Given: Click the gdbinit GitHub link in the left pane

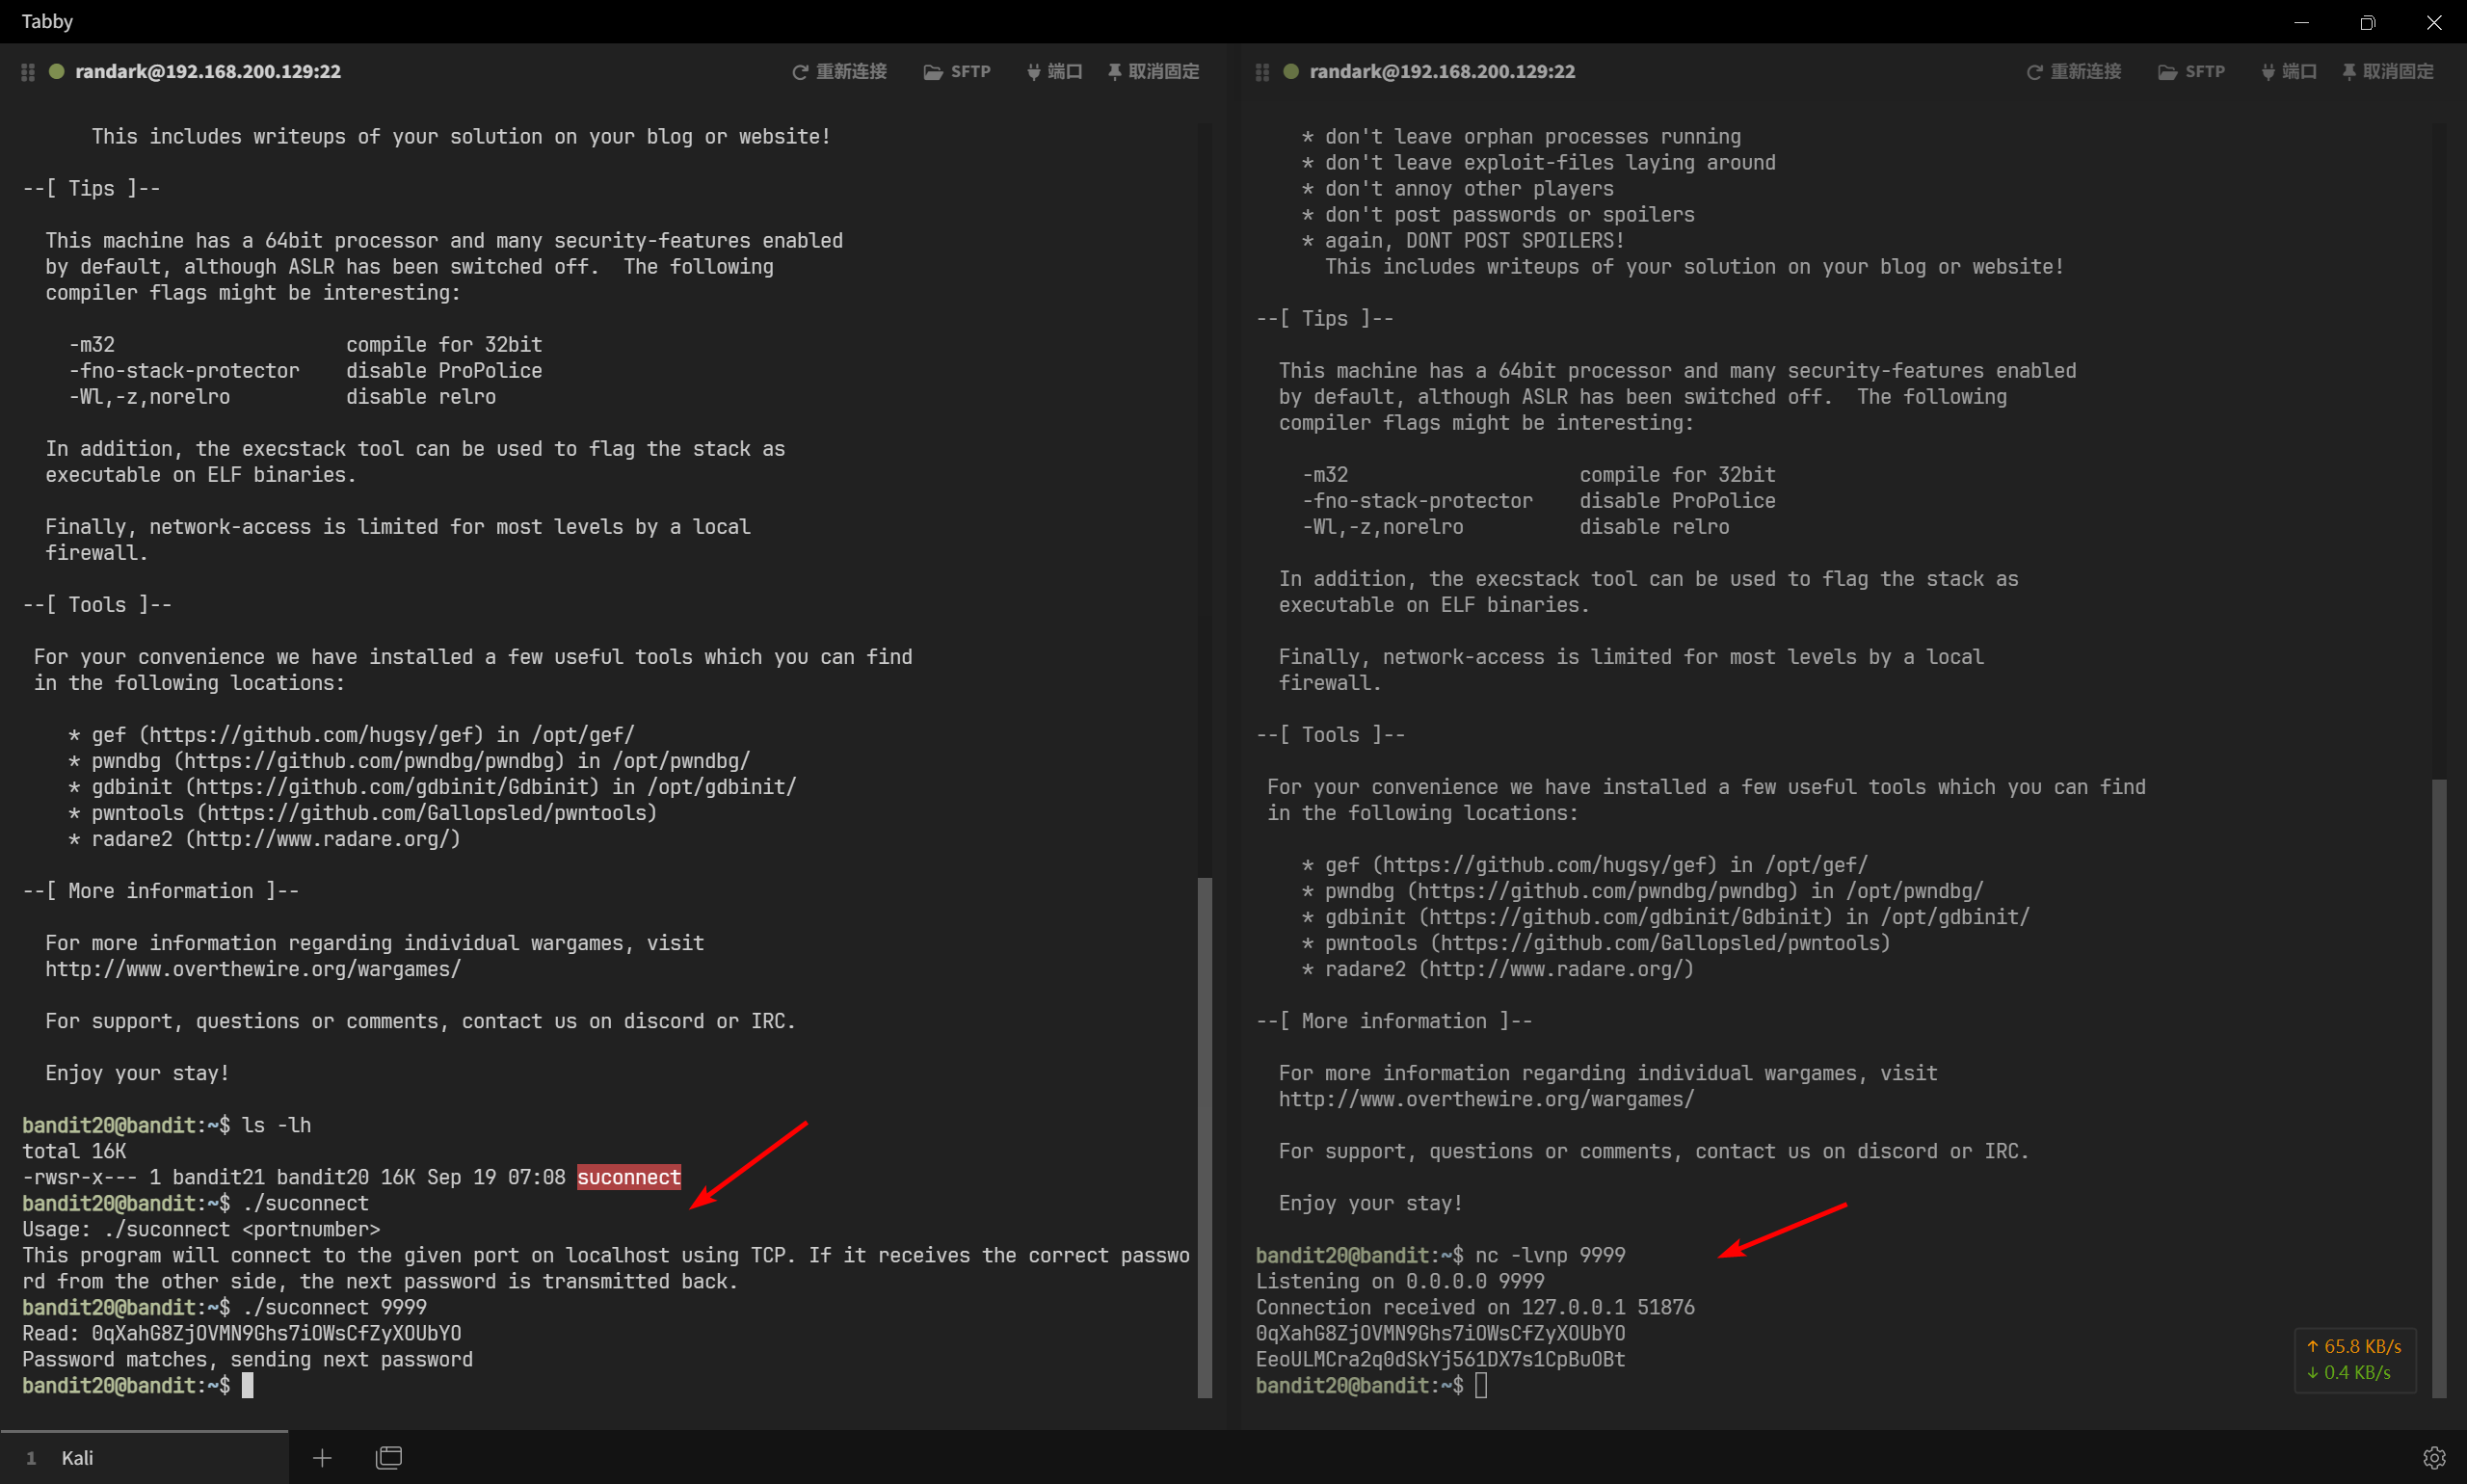Looking at the screenshot, I should [392, 787].
